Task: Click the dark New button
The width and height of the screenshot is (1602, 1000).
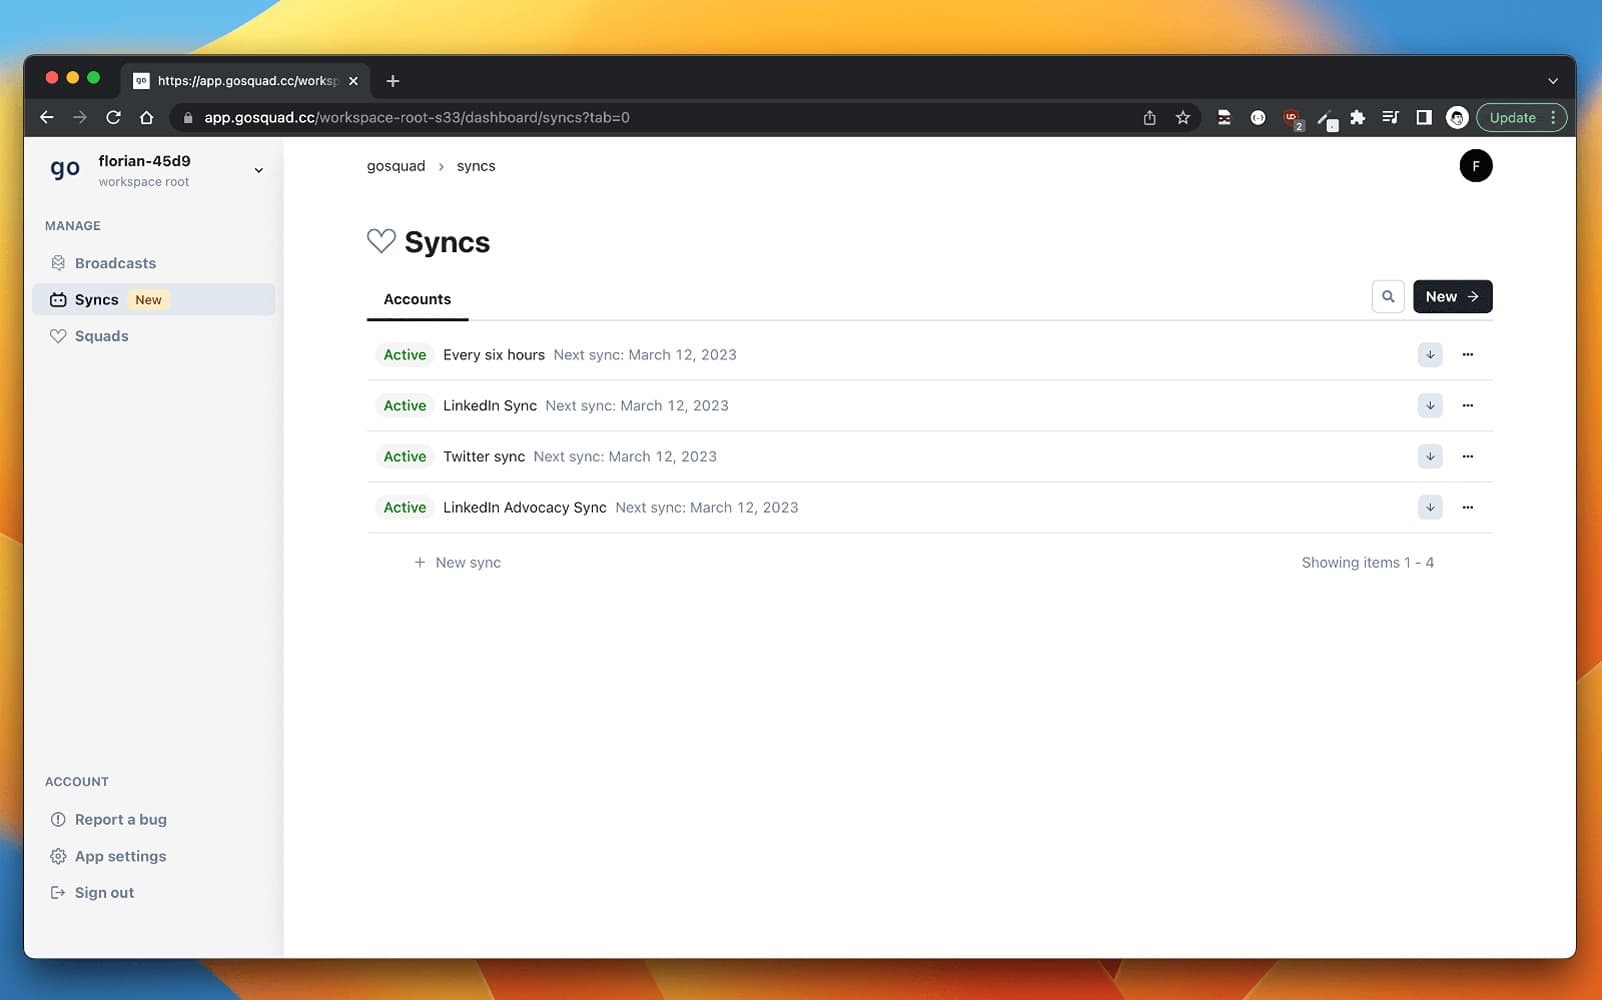Action: tap(1451, 297)
